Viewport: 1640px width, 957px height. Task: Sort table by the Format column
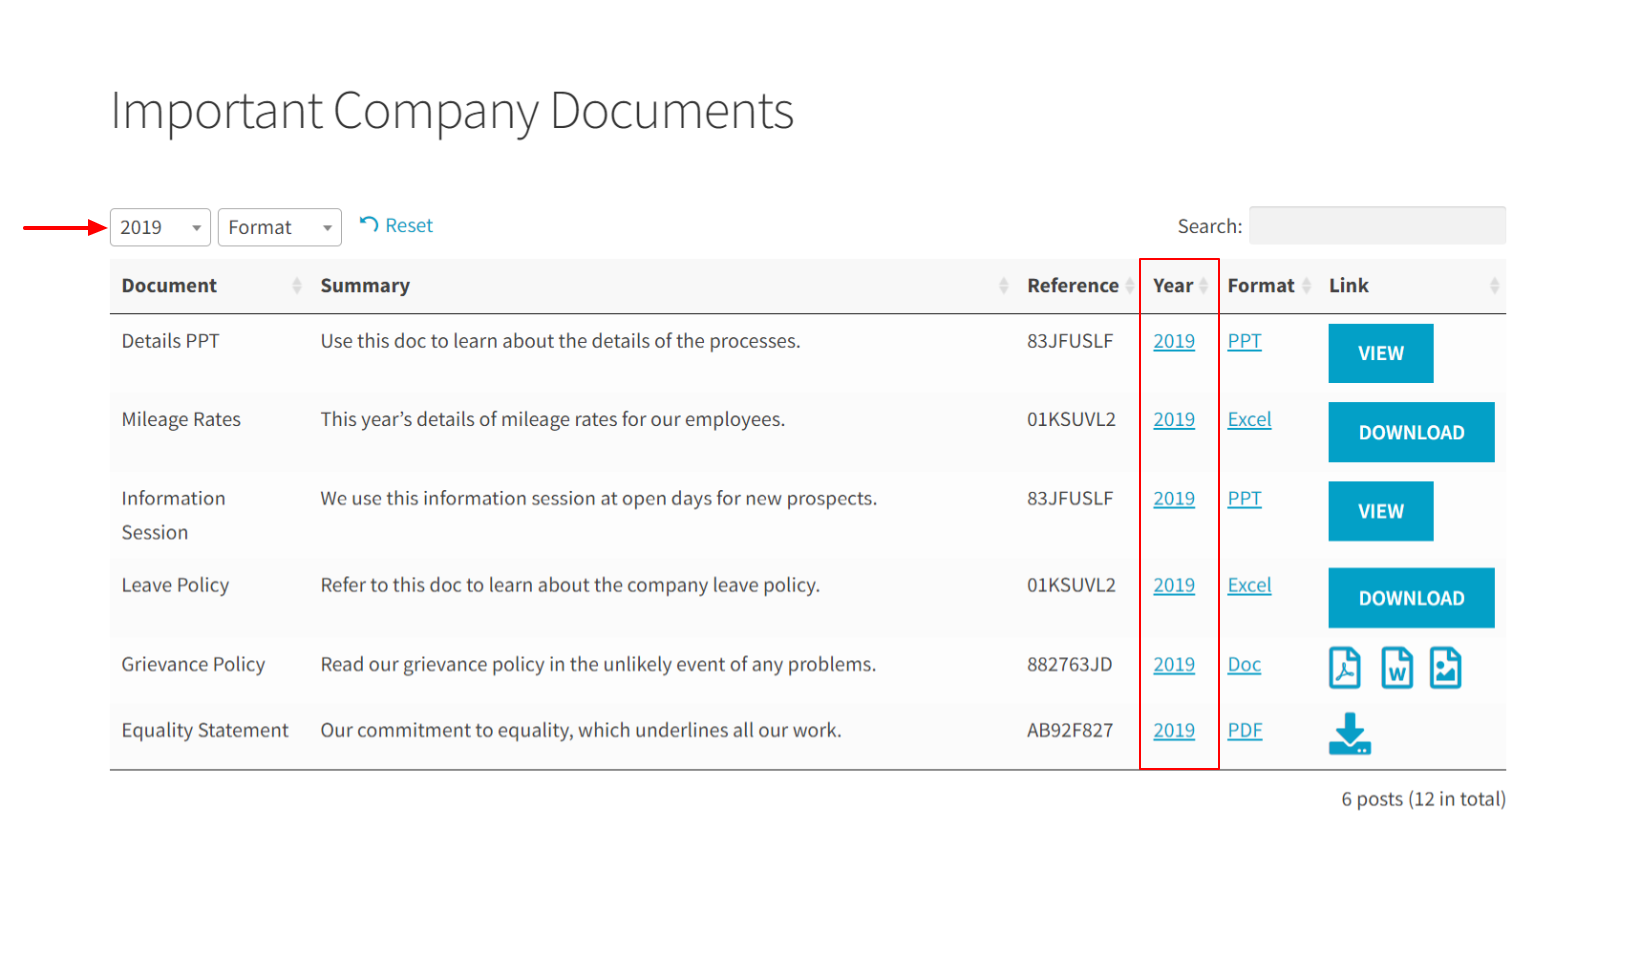tap(1268, 286)
